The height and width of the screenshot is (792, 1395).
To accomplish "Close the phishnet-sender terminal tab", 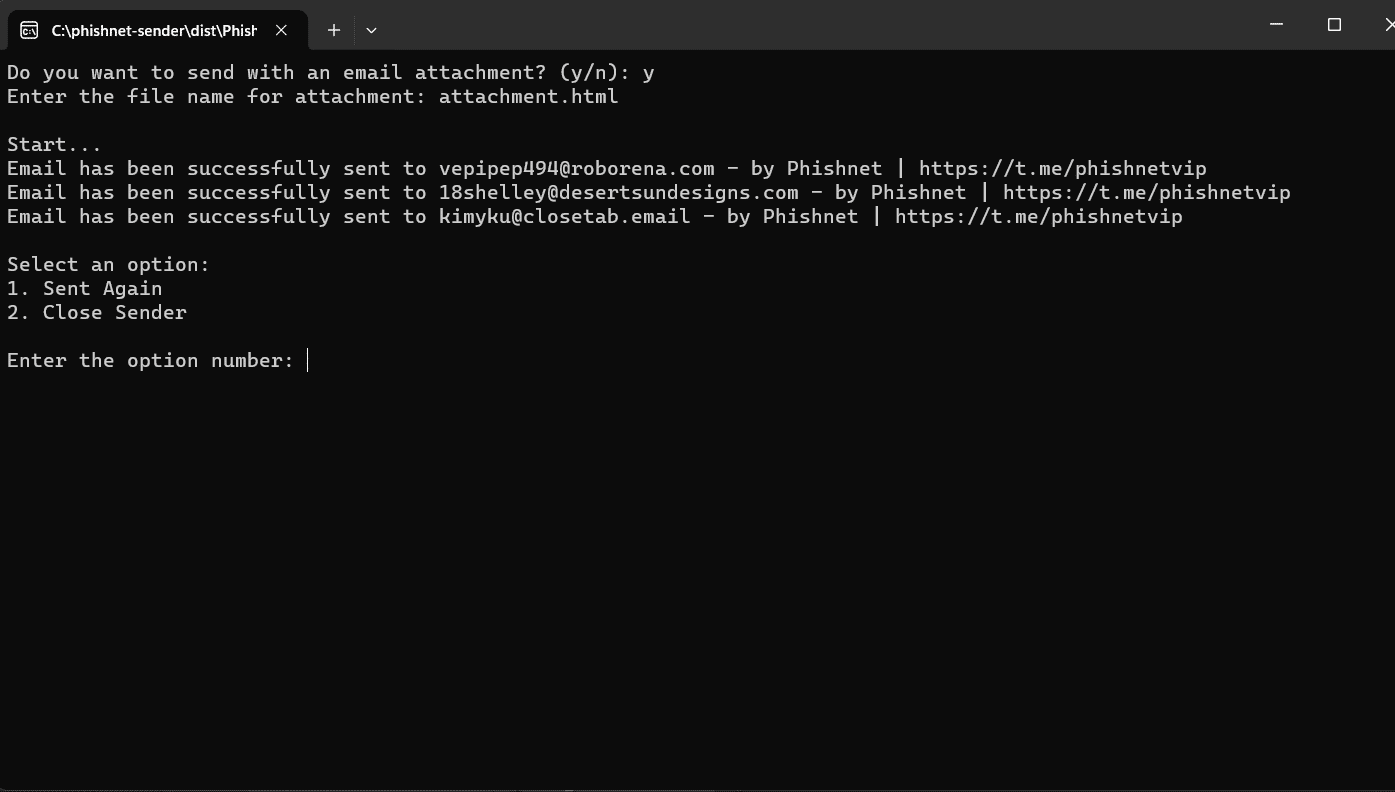I will 281,30.
